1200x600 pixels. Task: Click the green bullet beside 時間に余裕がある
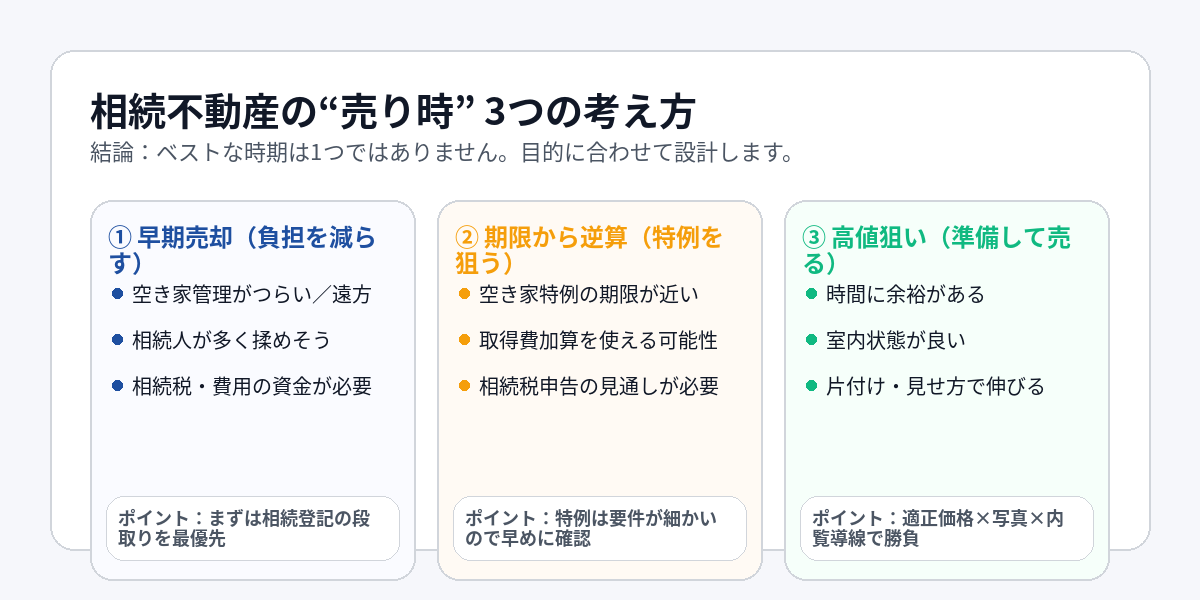click(x=811, y=294)
